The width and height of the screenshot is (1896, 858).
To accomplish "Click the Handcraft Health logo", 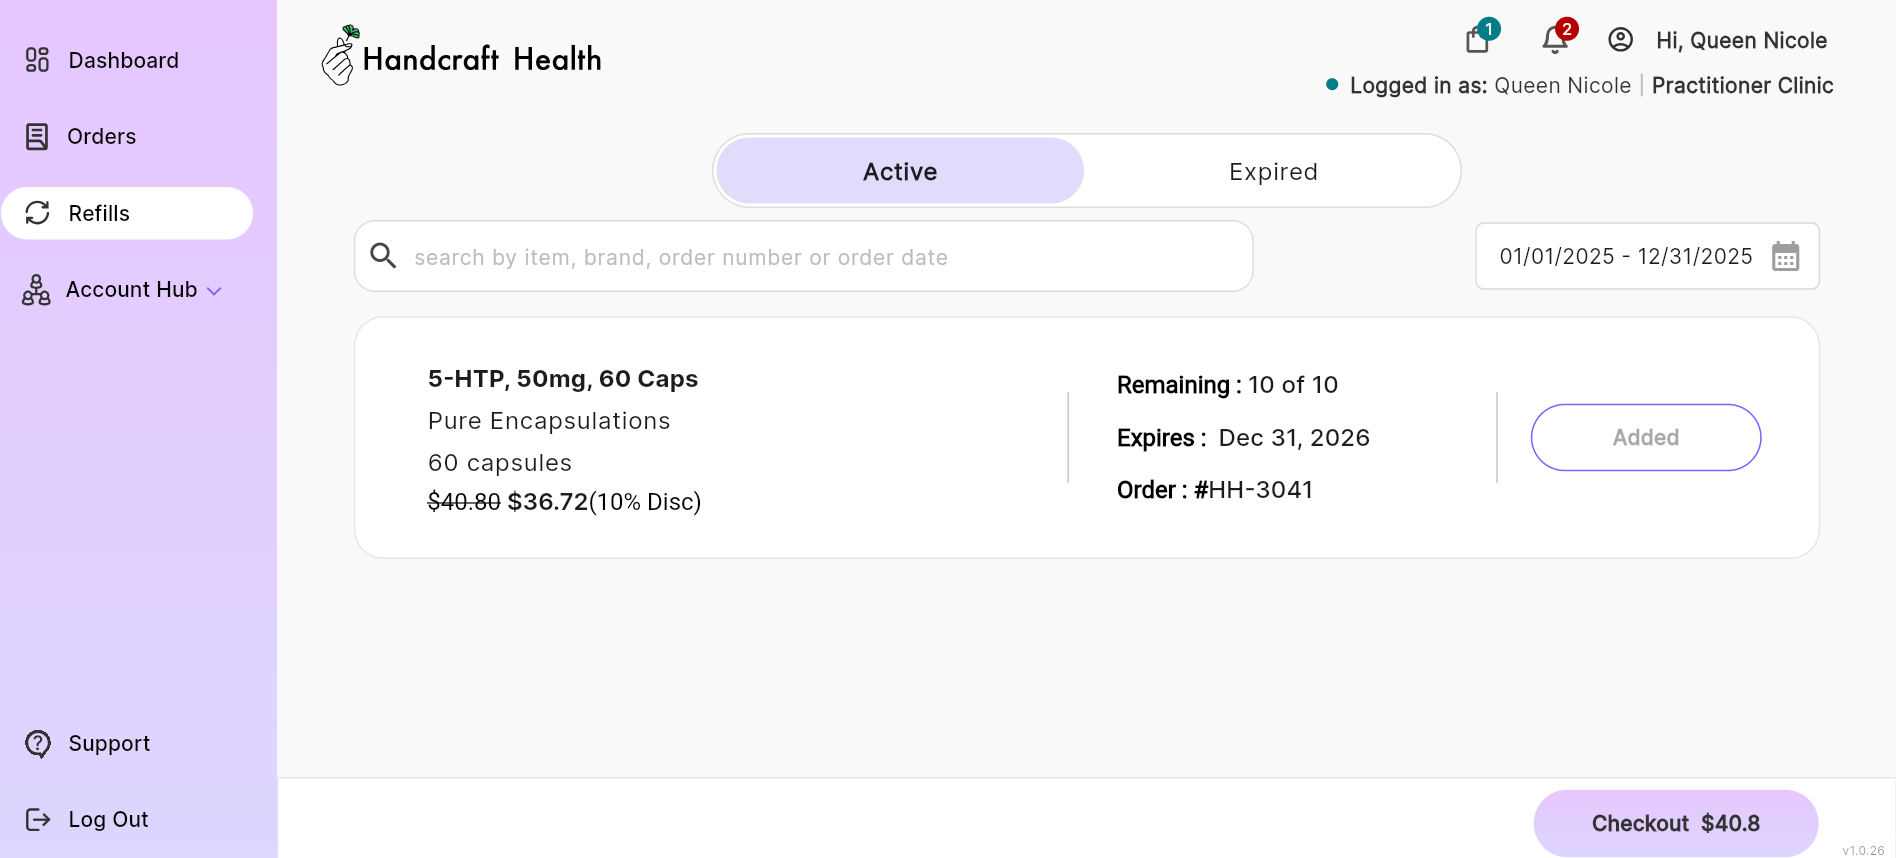I will (x=462, y=57).
